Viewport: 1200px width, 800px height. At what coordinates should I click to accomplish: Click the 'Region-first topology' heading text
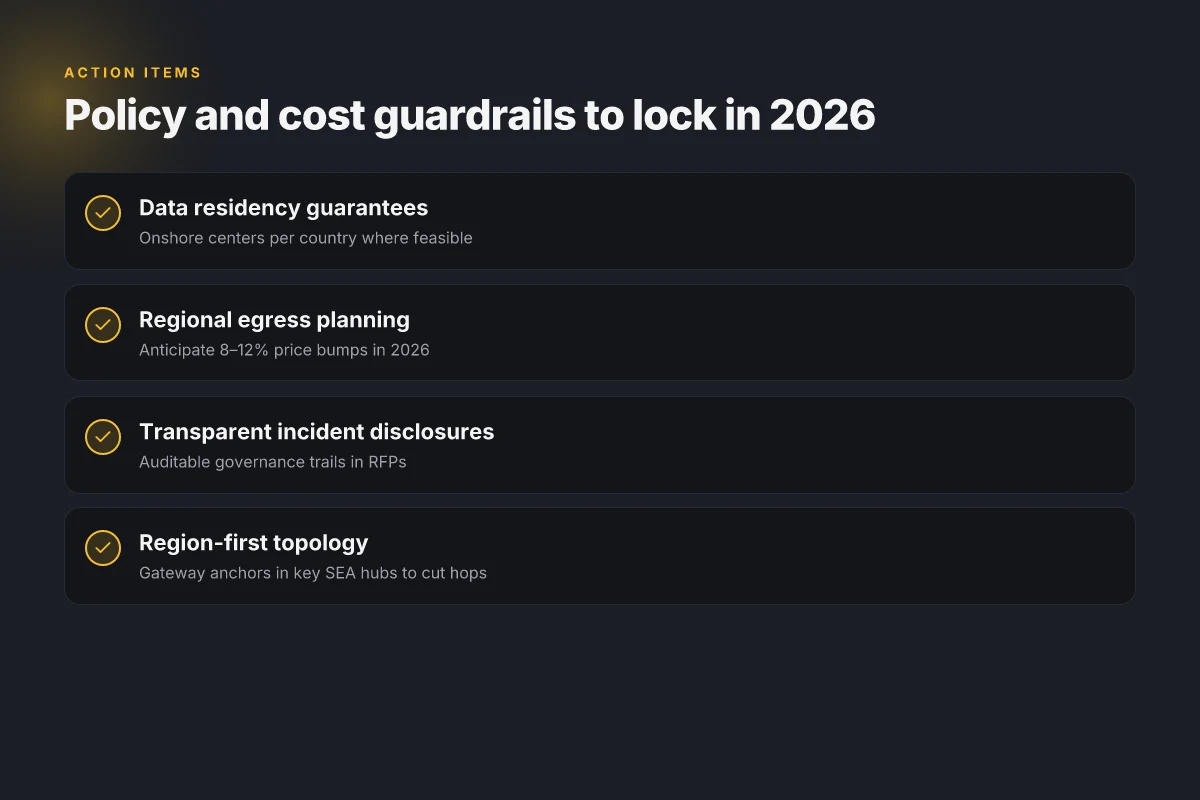[x=253, y=543]
